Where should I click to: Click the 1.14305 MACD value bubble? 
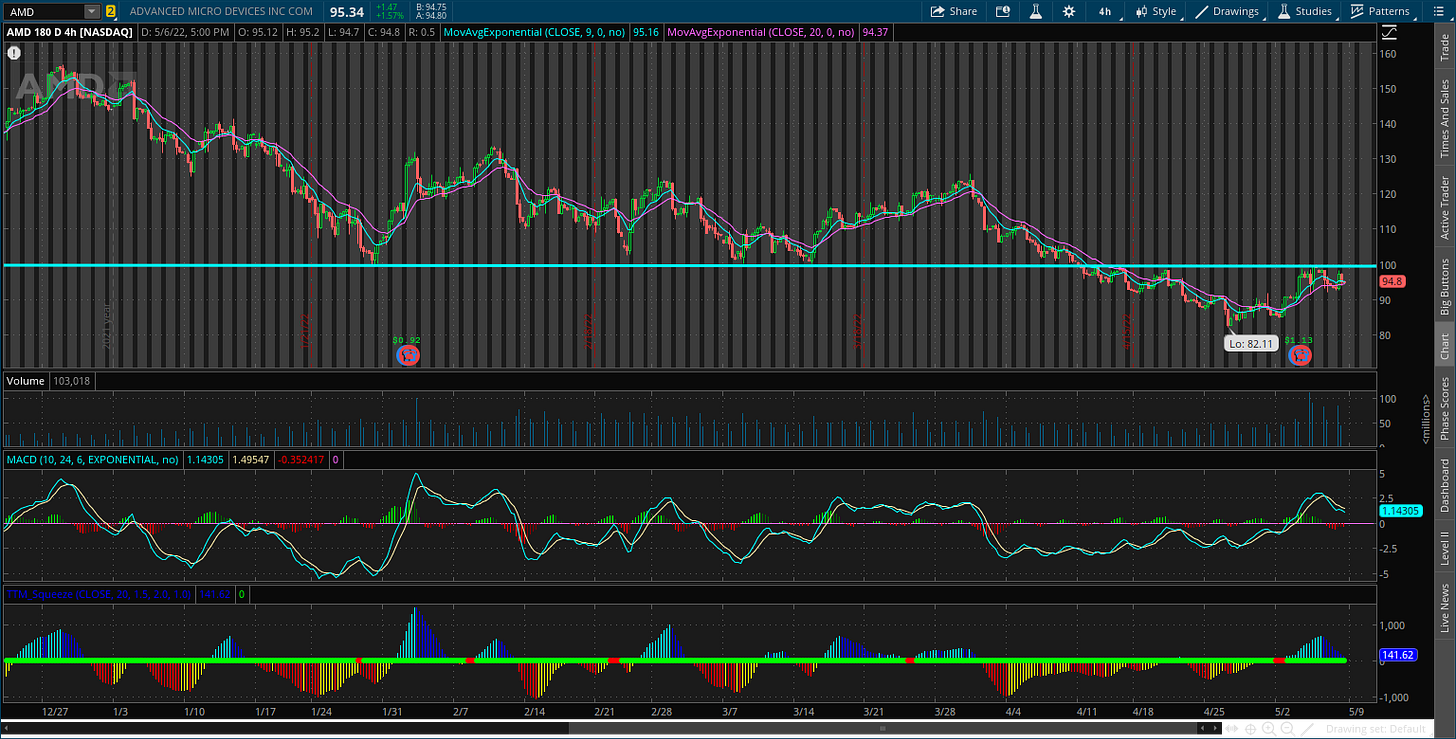[x=1399, y=511]
